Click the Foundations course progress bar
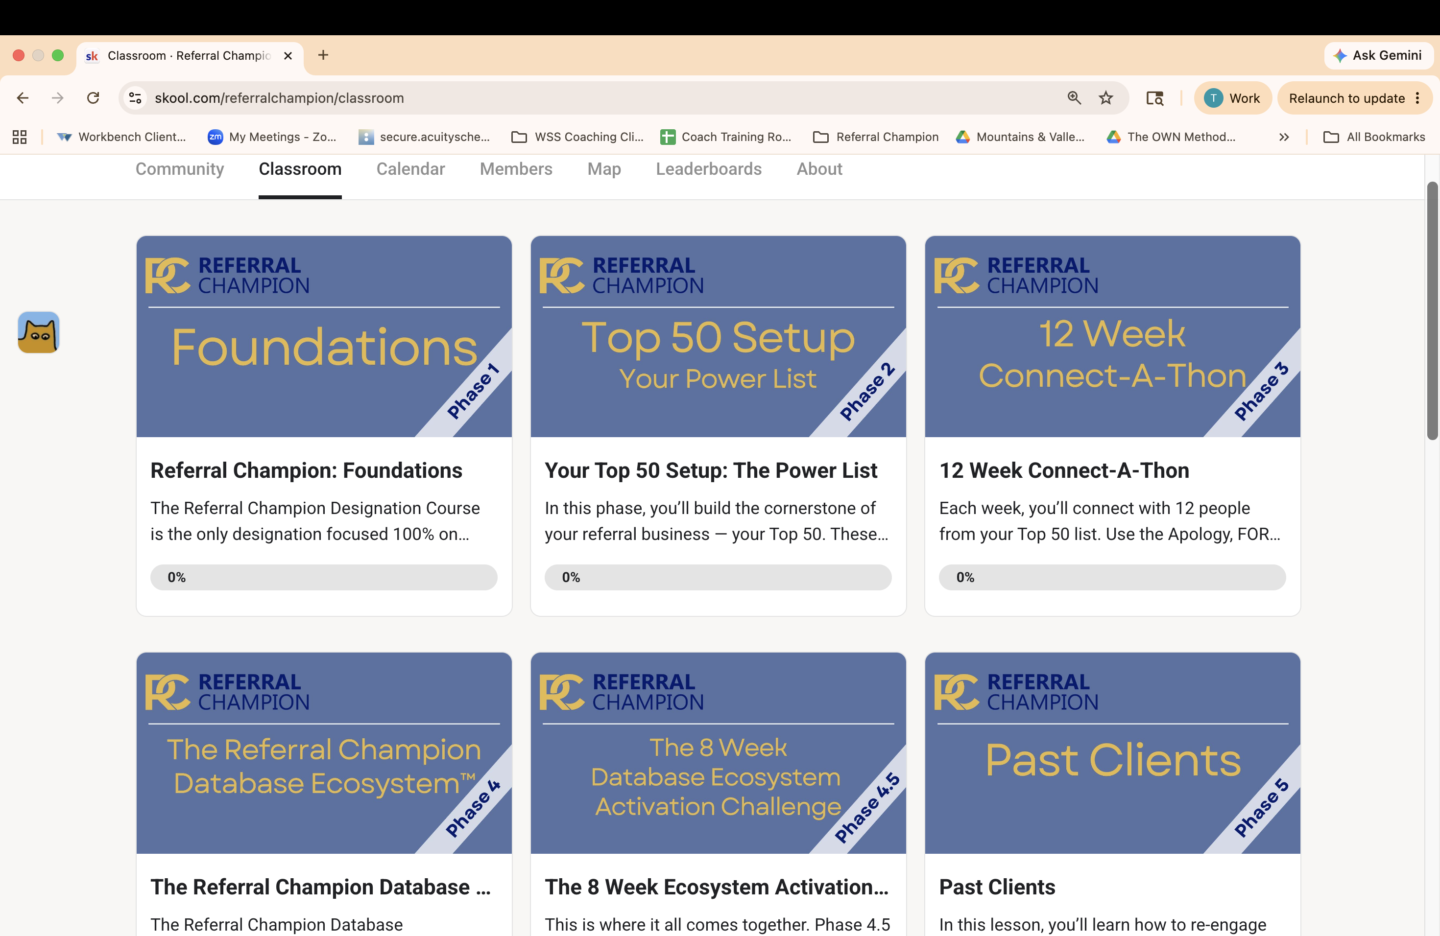Screen dimensions: 1440x936 click(x=324, y=577)
